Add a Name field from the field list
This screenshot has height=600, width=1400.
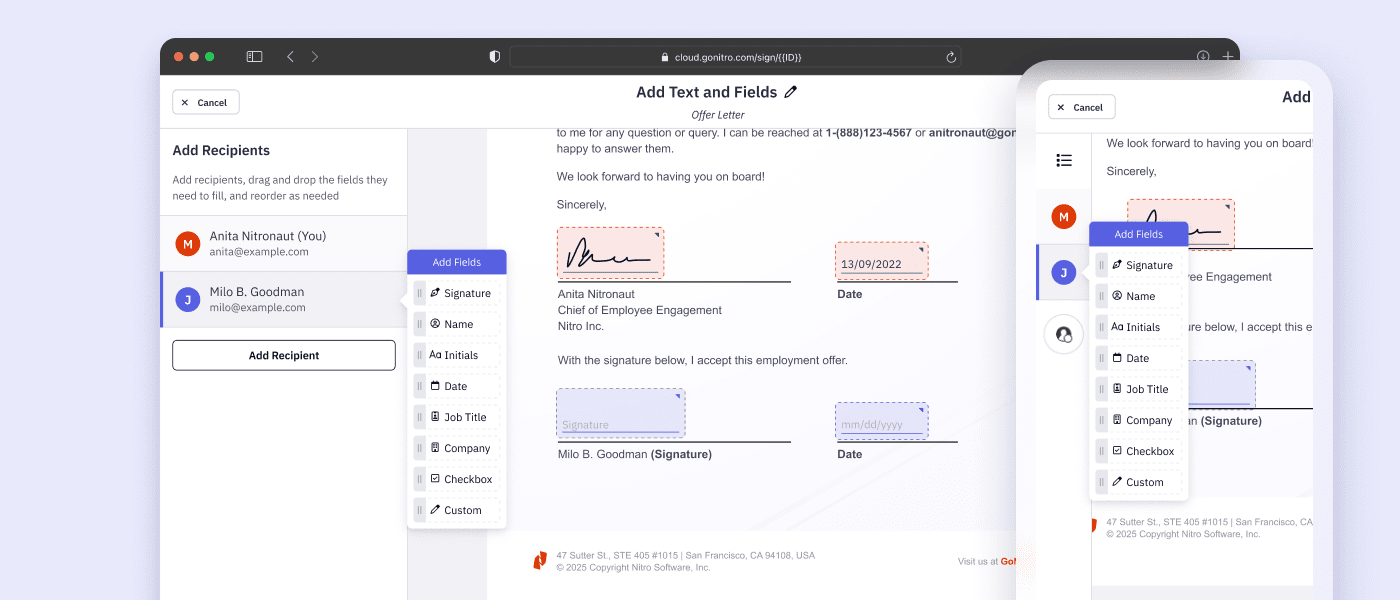(456, 323)
